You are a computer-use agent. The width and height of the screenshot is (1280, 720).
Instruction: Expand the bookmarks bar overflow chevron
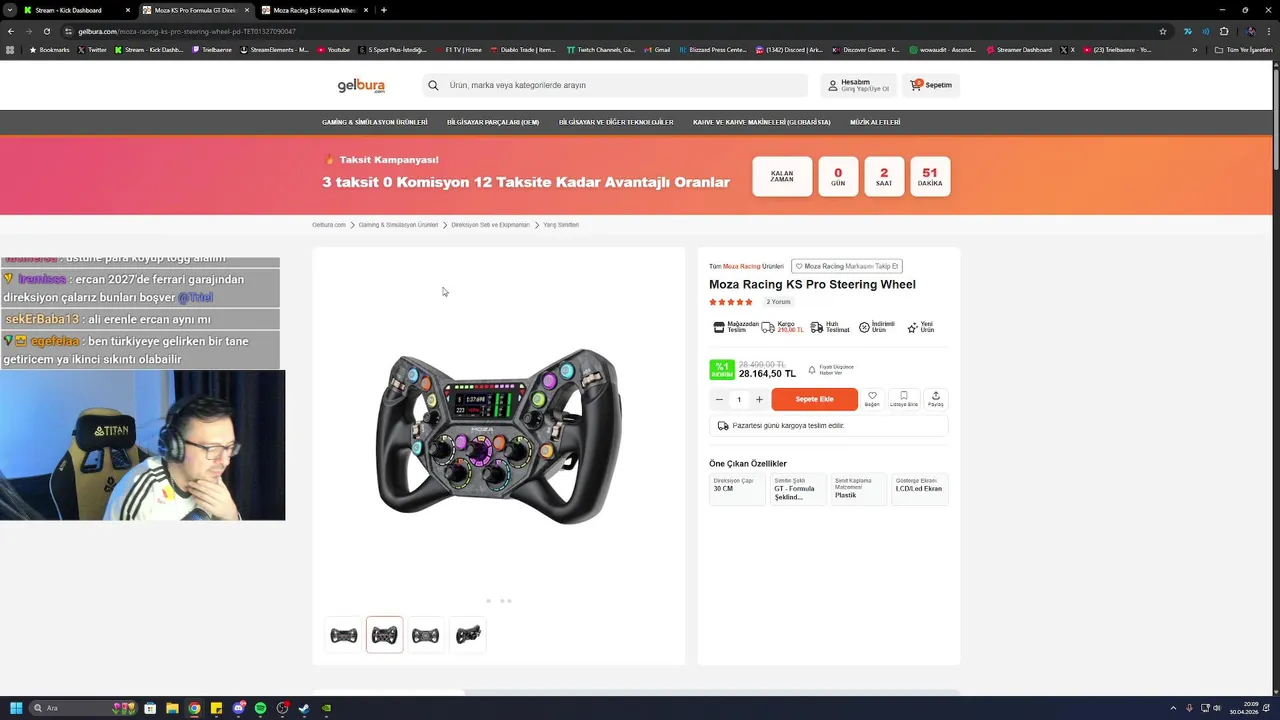click(1194, 49)
